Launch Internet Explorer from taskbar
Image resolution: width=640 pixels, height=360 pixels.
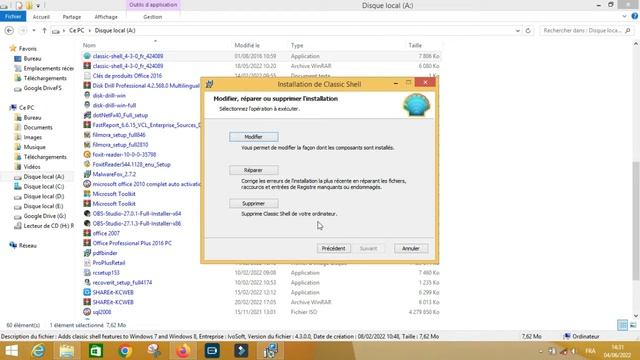click(39, 351)
